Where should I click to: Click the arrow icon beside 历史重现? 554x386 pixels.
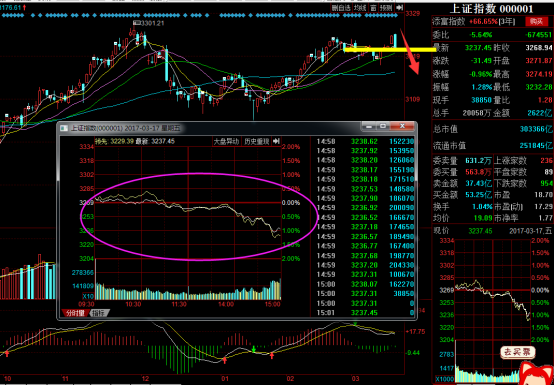coord(276,141)
